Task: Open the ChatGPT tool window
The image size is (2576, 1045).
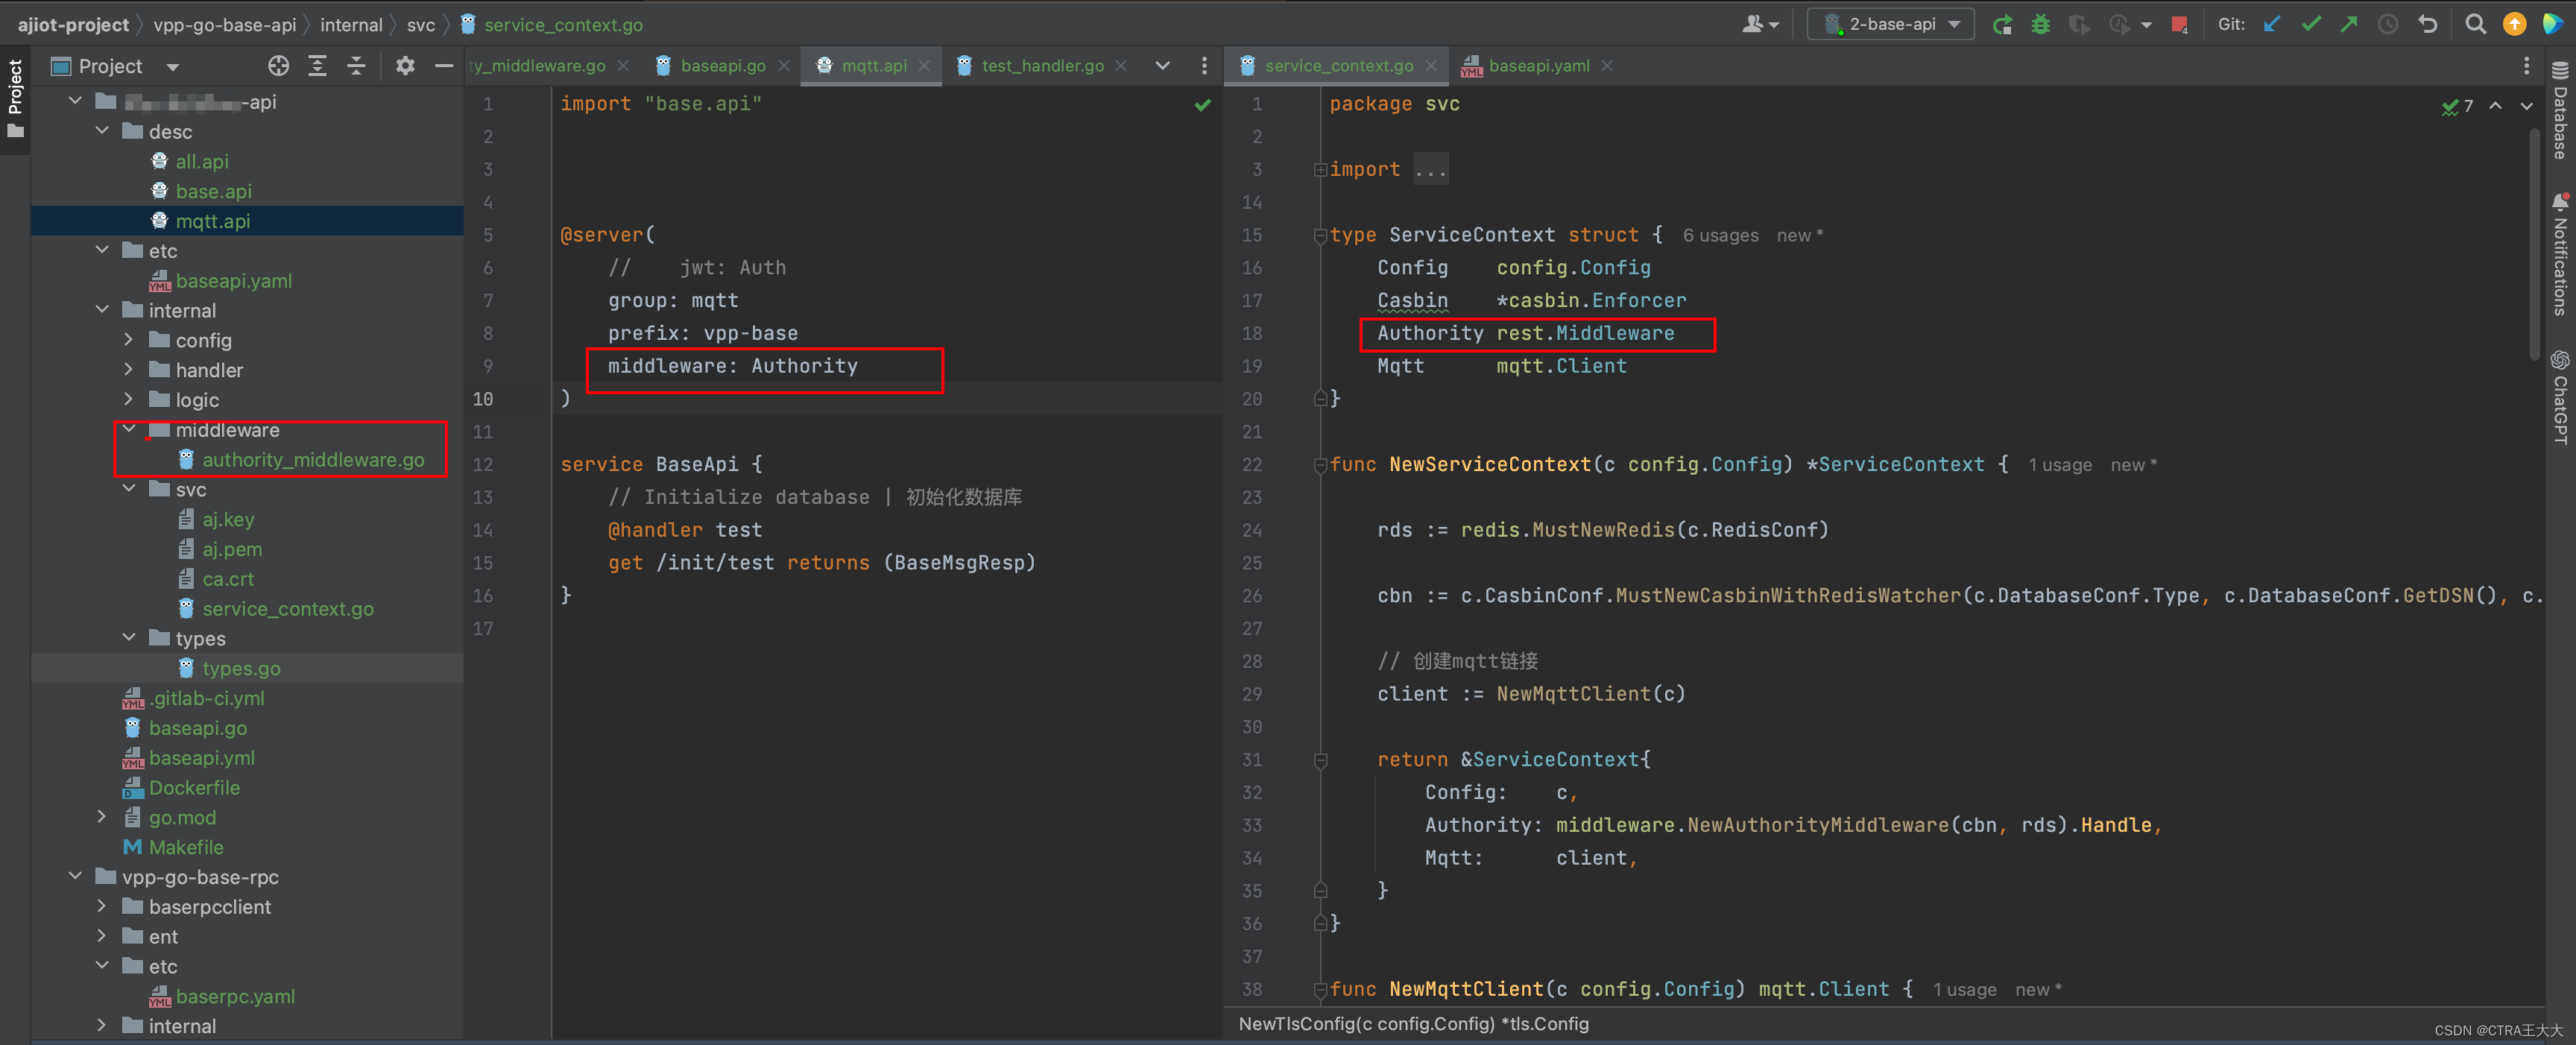Action: [x=2560, y=397]
